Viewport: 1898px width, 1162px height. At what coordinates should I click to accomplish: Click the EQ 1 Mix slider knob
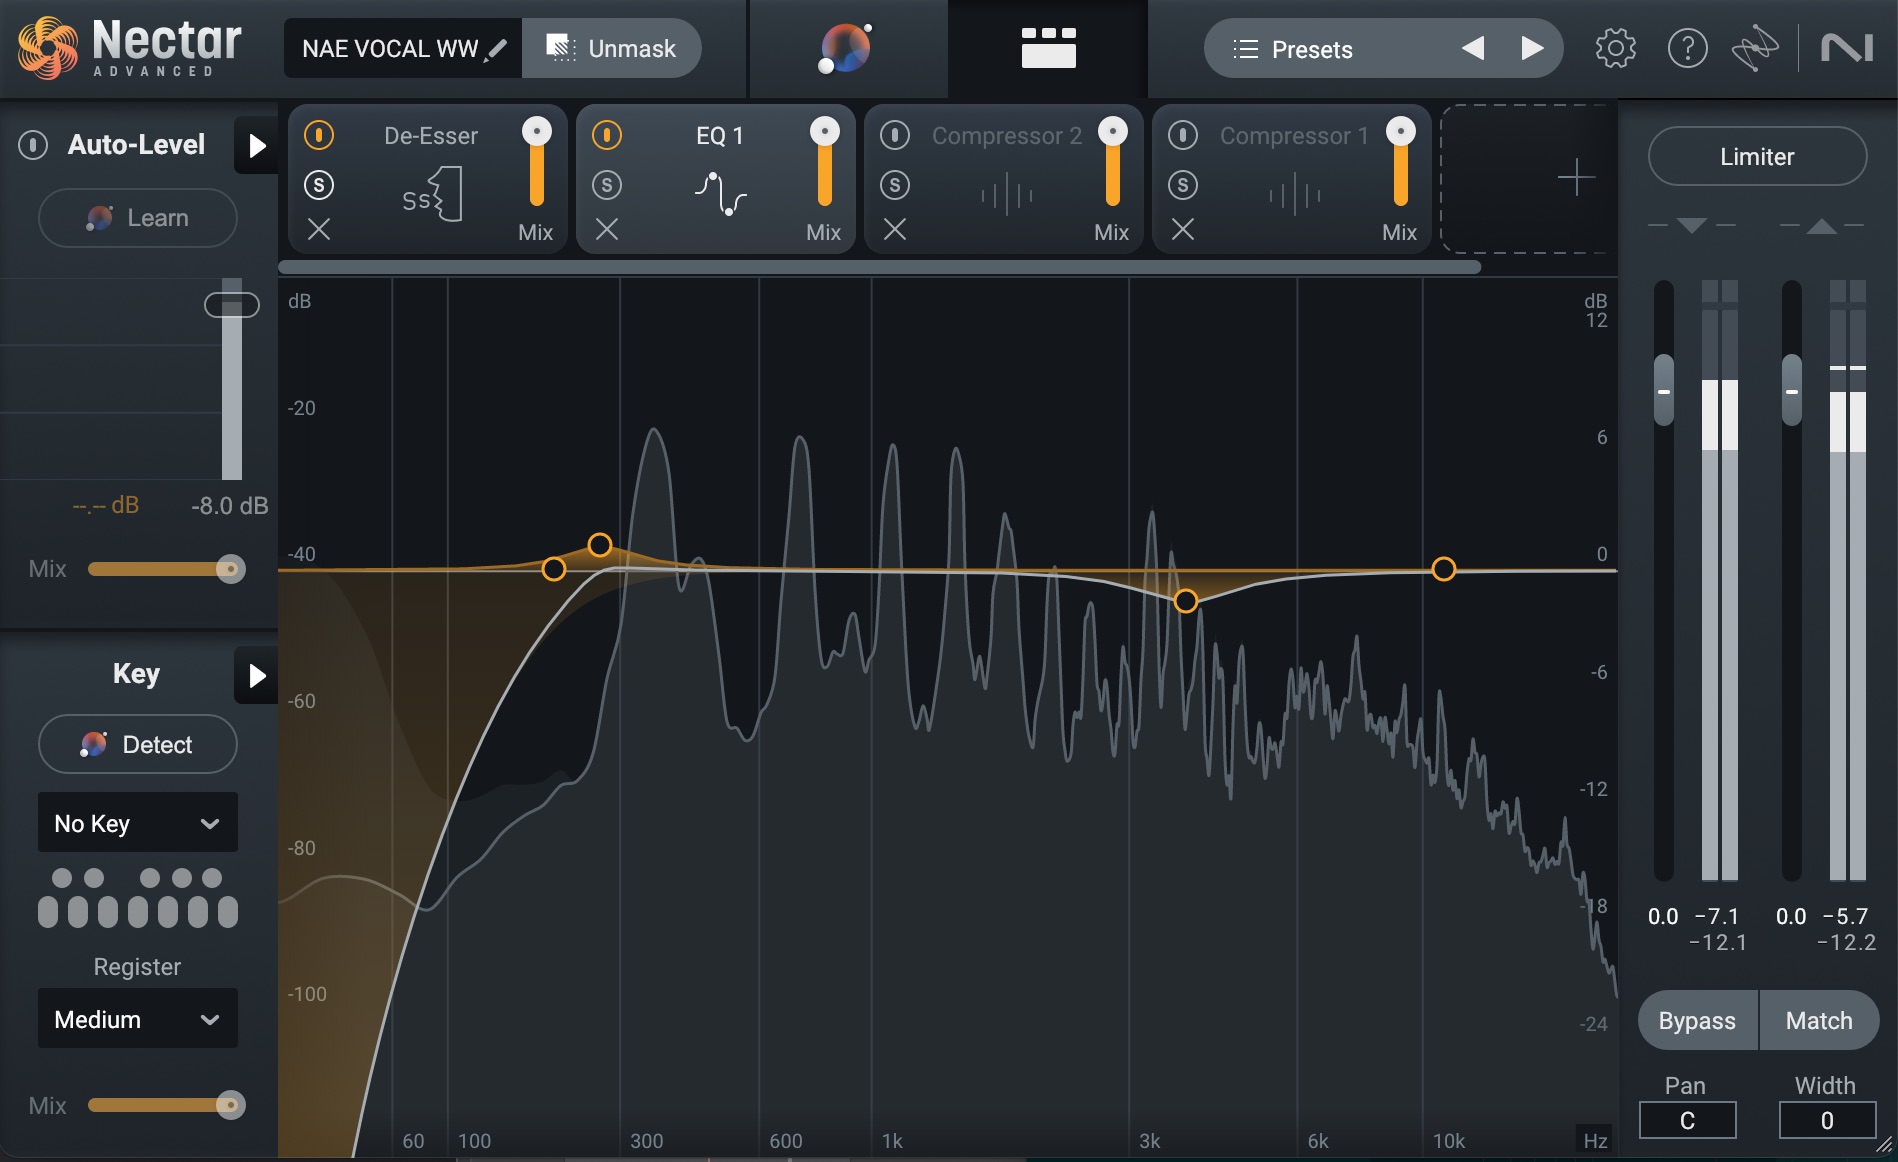pos(825,131)
